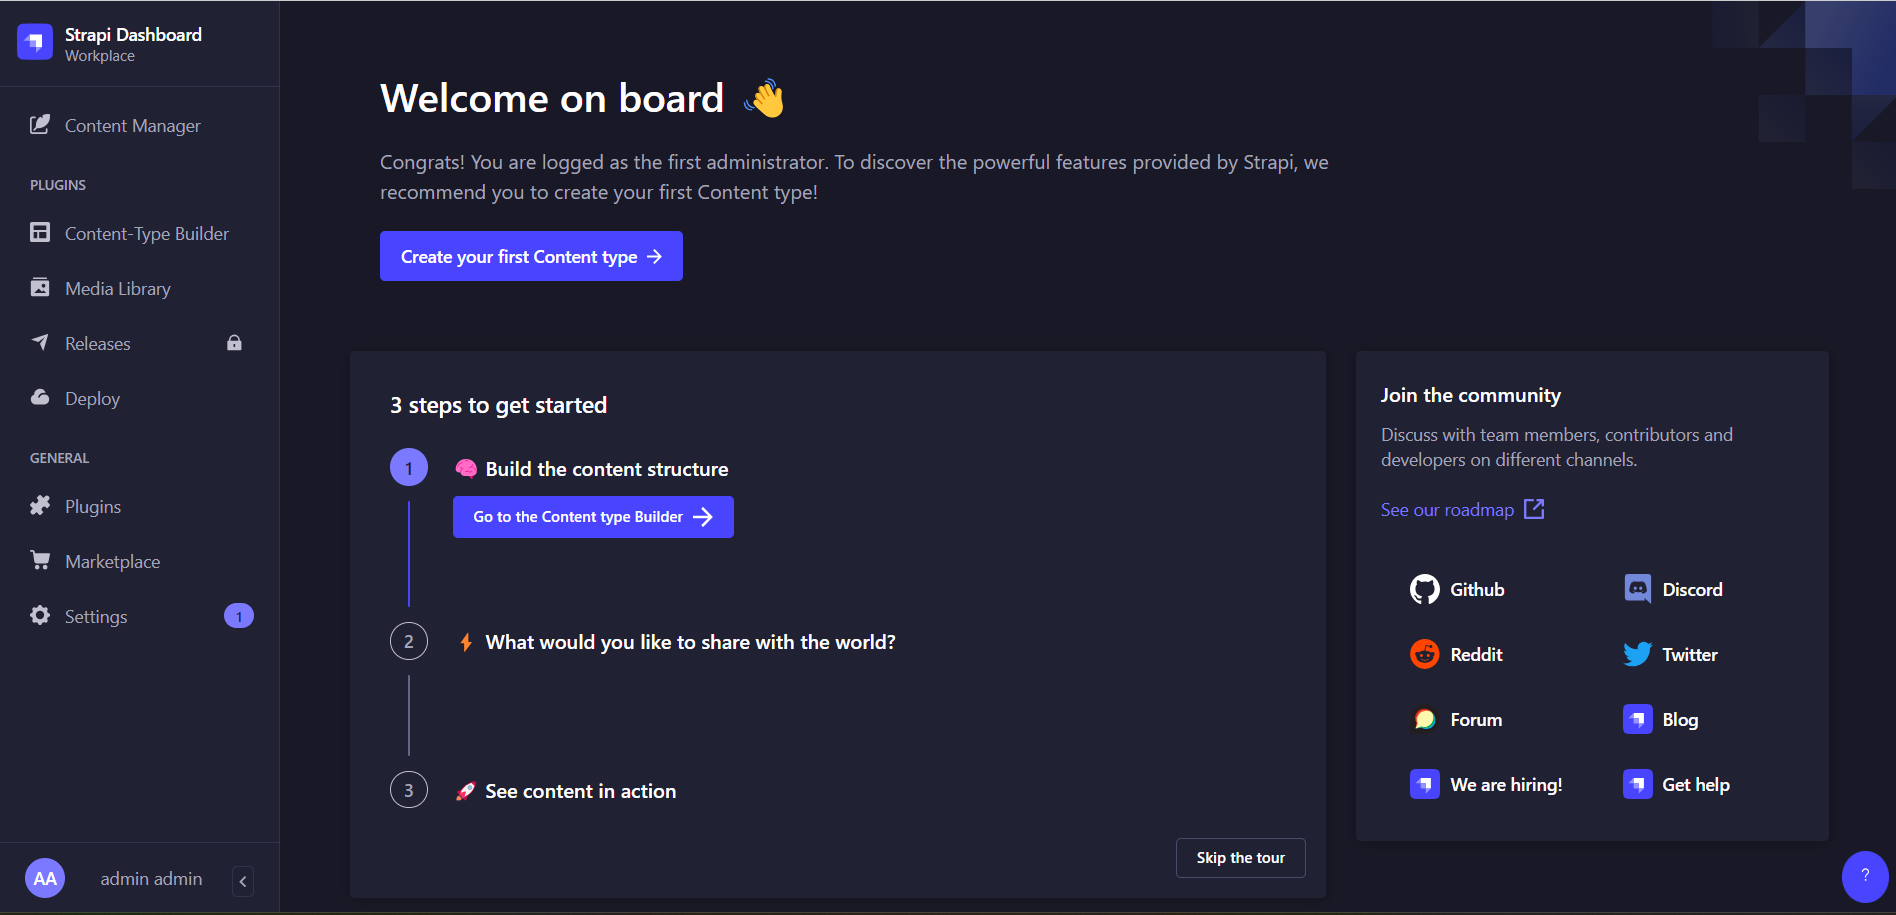Open Media Library section
This screenshot has width=1896, height=915.
[x=117, y=289]
